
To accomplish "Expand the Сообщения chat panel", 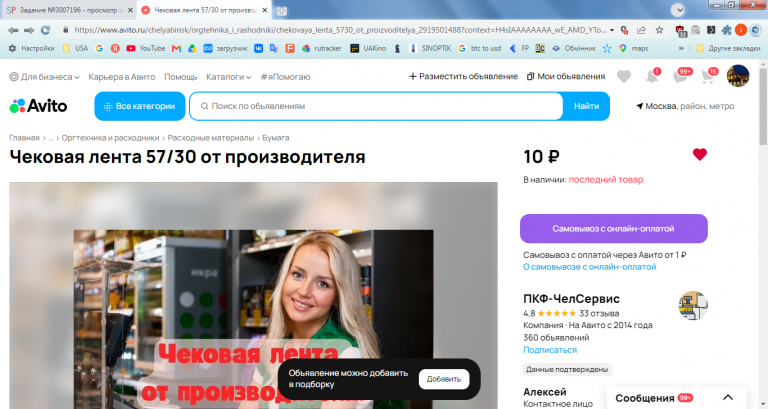I will (676, 398).
